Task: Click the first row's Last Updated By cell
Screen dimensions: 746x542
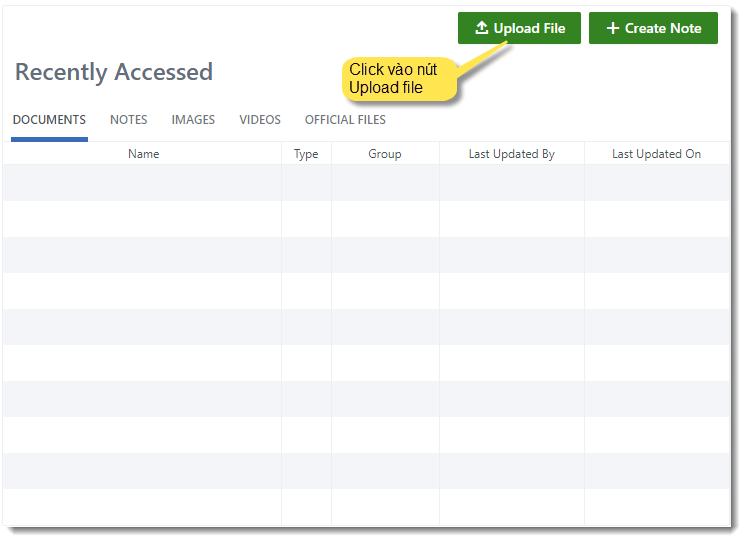Action: click(511, 183)
